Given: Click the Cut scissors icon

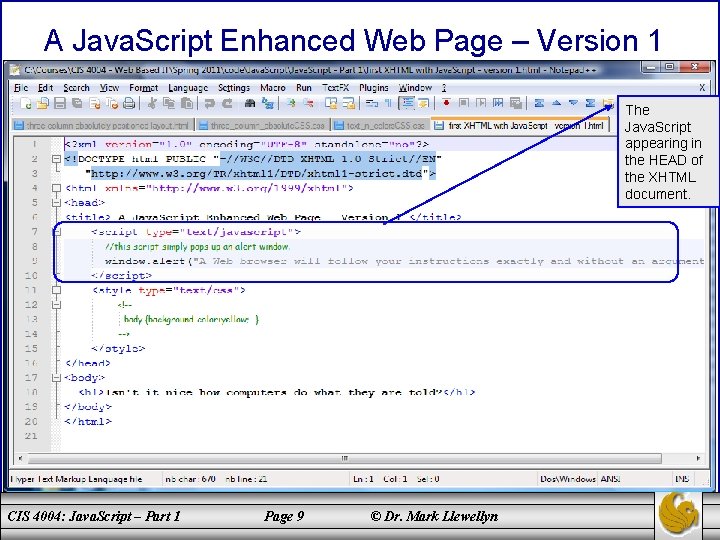Looking at the screenshot, I should (x=152, y=103).
